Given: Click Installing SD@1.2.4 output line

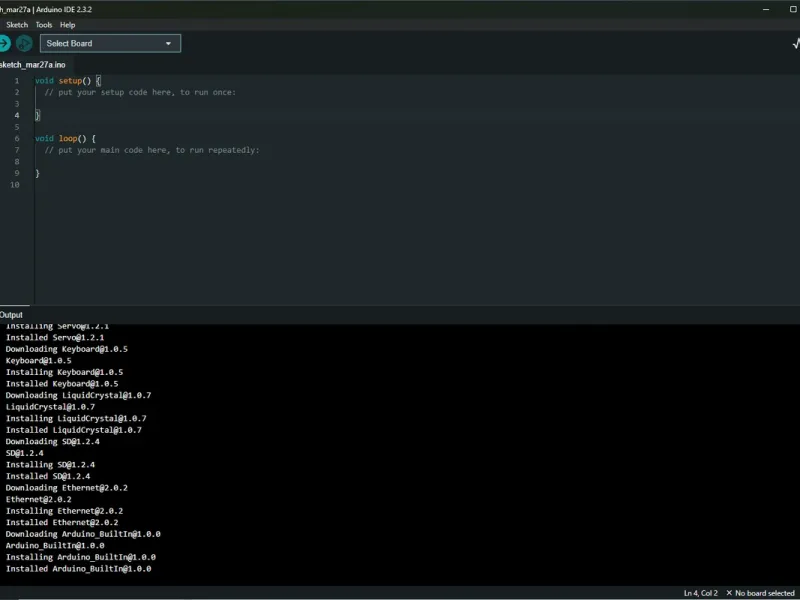Looking at the screenshot, I should [51, 465].
